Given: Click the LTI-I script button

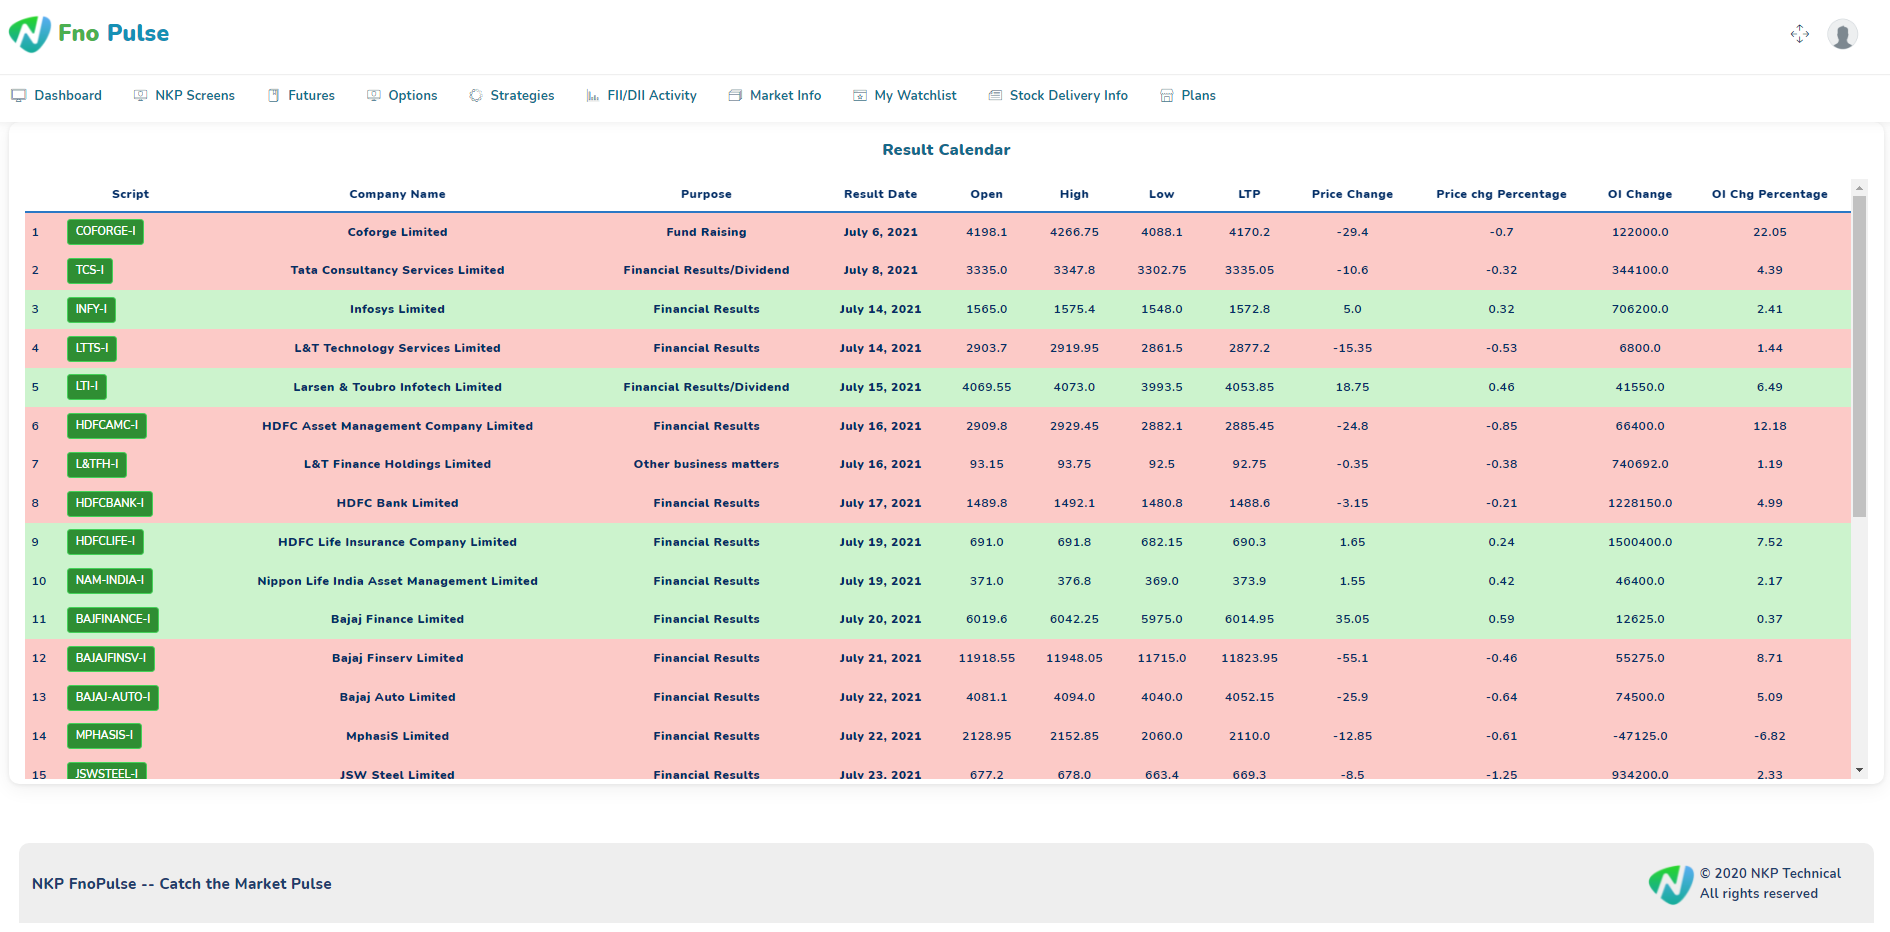Looking at the screenshot, I should tap(87, 387).
